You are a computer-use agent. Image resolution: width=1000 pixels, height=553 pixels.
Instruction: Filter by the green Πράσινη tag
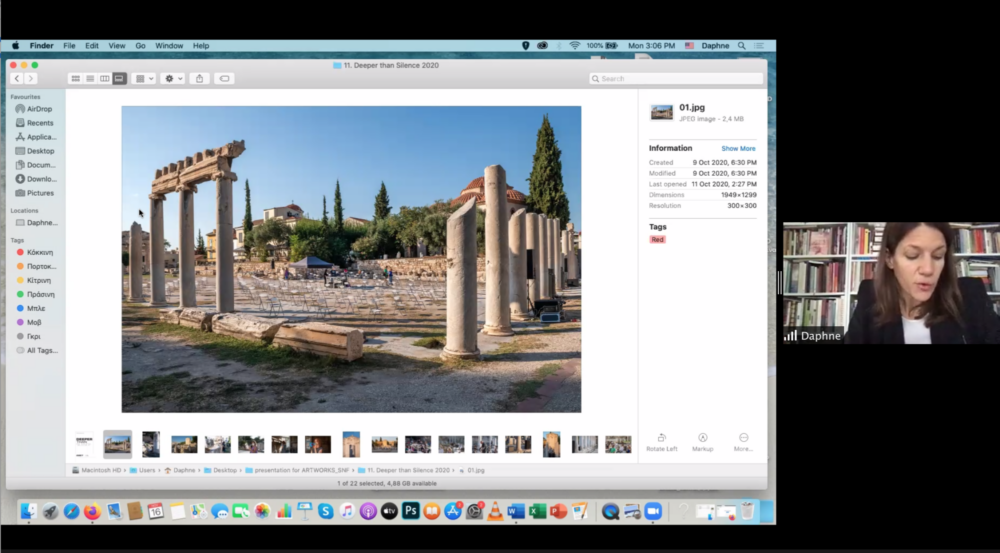pyautogui.click(x=35, y=295)
